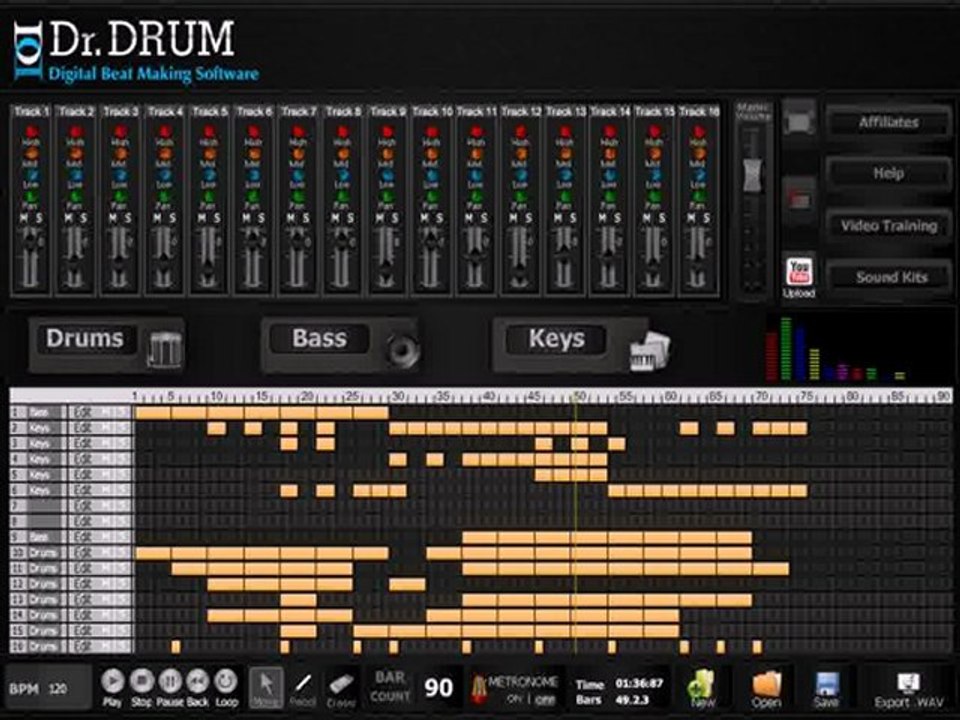This screenshot has width=960, height=720.
Task: Click Edit on sequencer row 16 Drums
Action: tap(83, 647)
